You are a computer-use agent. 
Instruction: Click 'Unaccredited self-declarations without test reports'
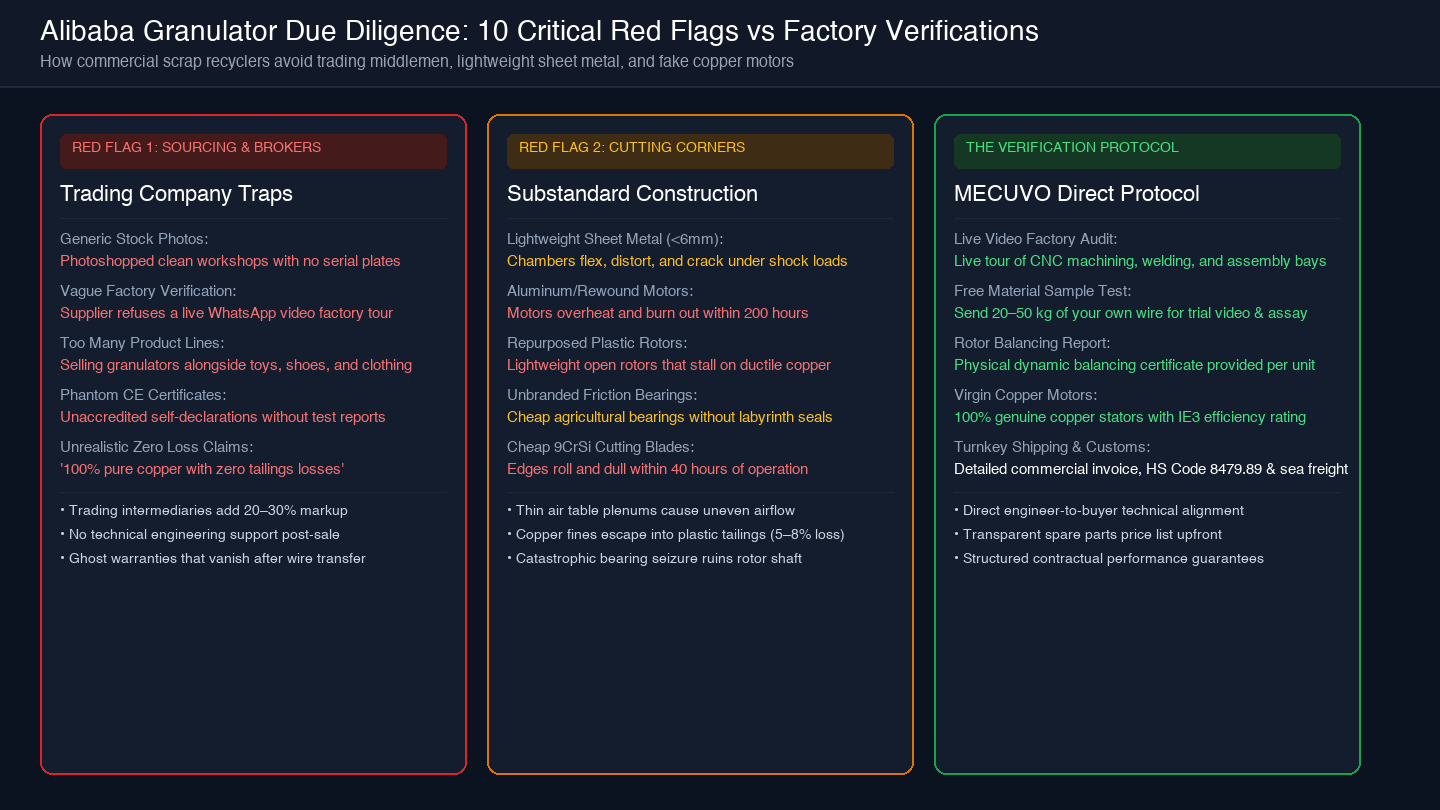pyautogui.click(x=223, y=417)
